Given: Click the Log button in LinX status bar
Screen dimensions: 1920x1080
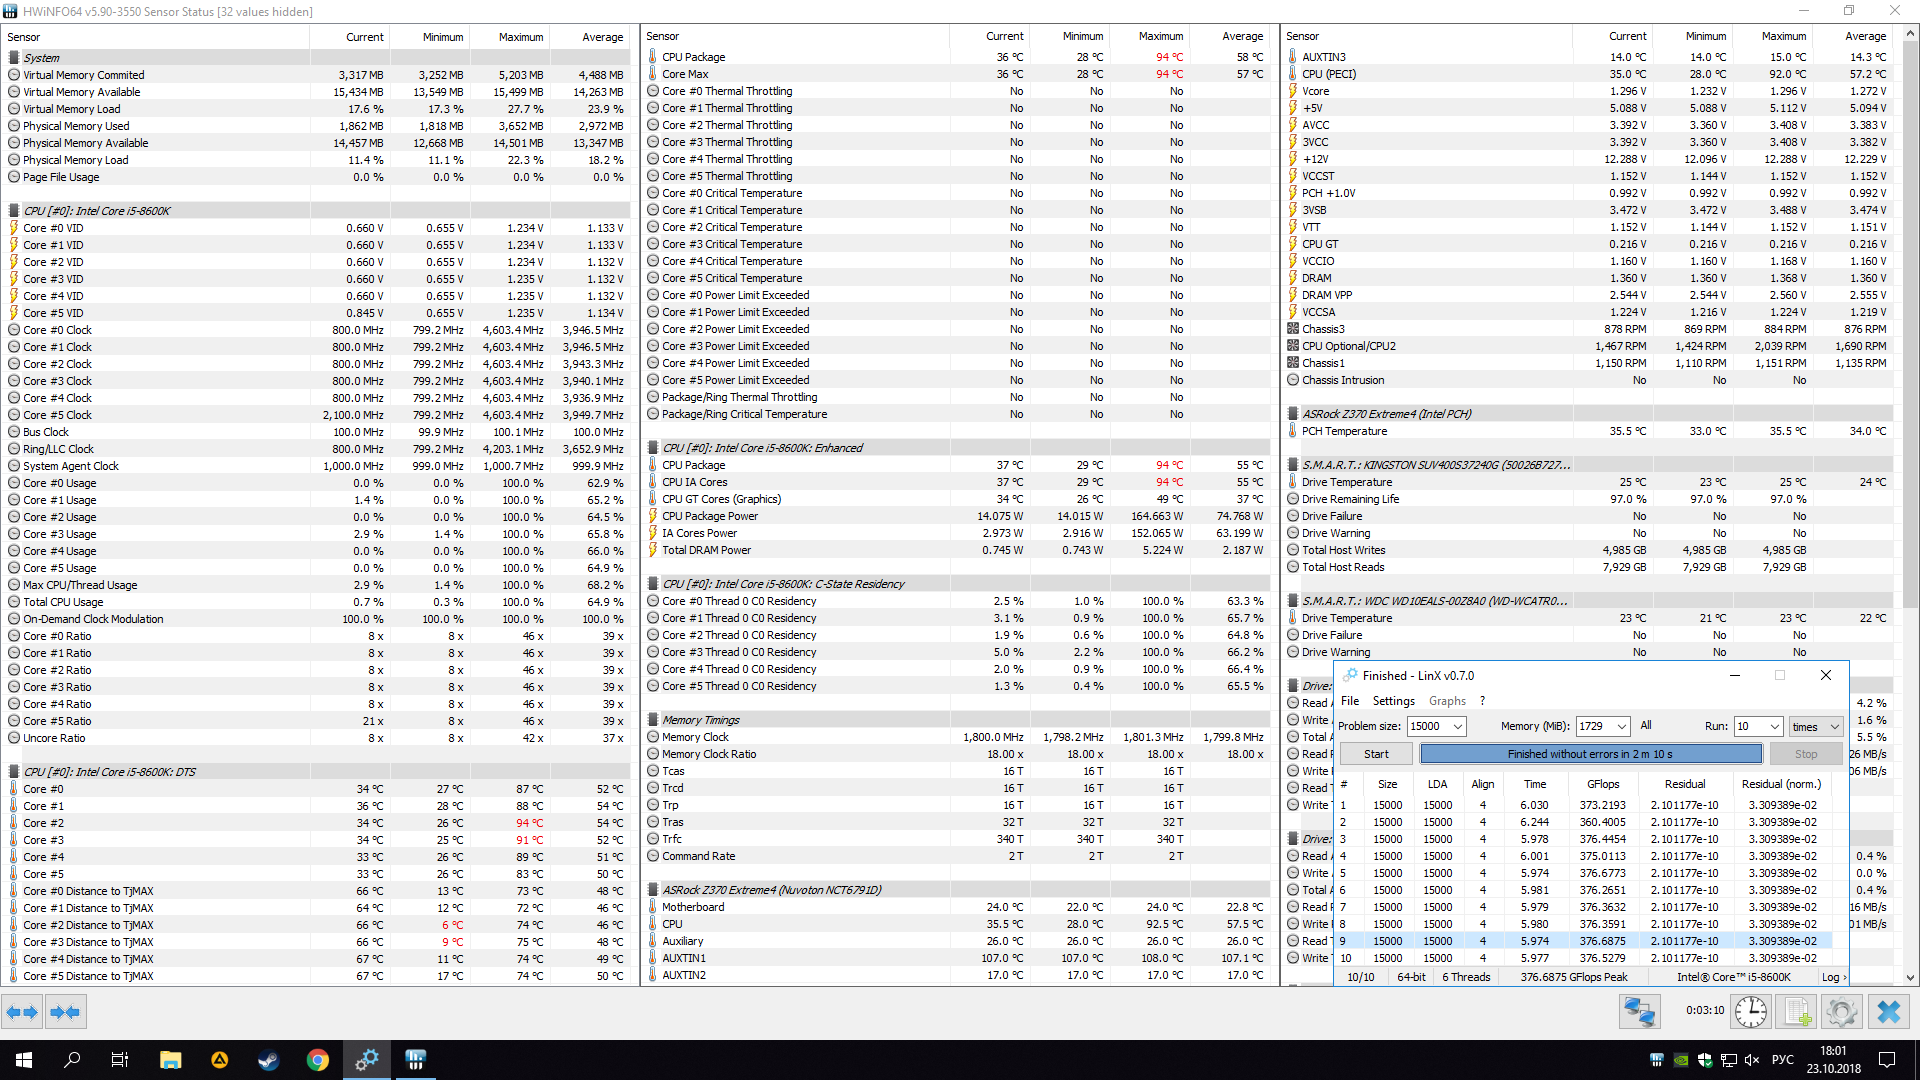Looking at the screenshot, I should click(1832, 977).
